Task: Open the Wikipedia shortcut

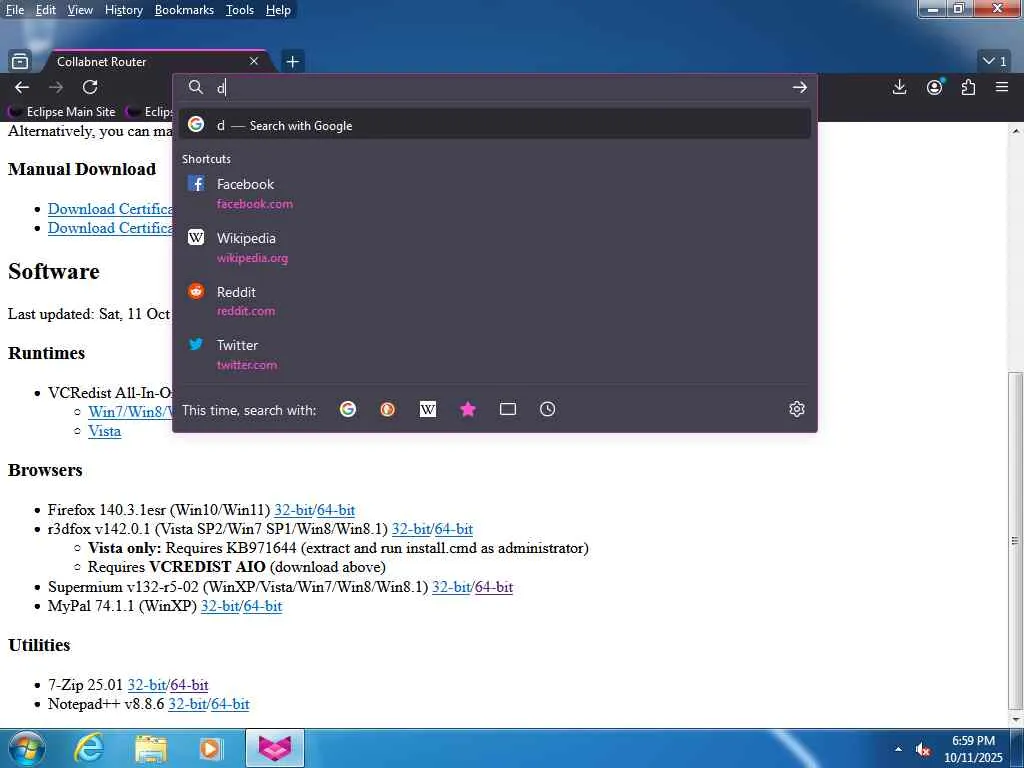Action: click(x=494, y=247)
